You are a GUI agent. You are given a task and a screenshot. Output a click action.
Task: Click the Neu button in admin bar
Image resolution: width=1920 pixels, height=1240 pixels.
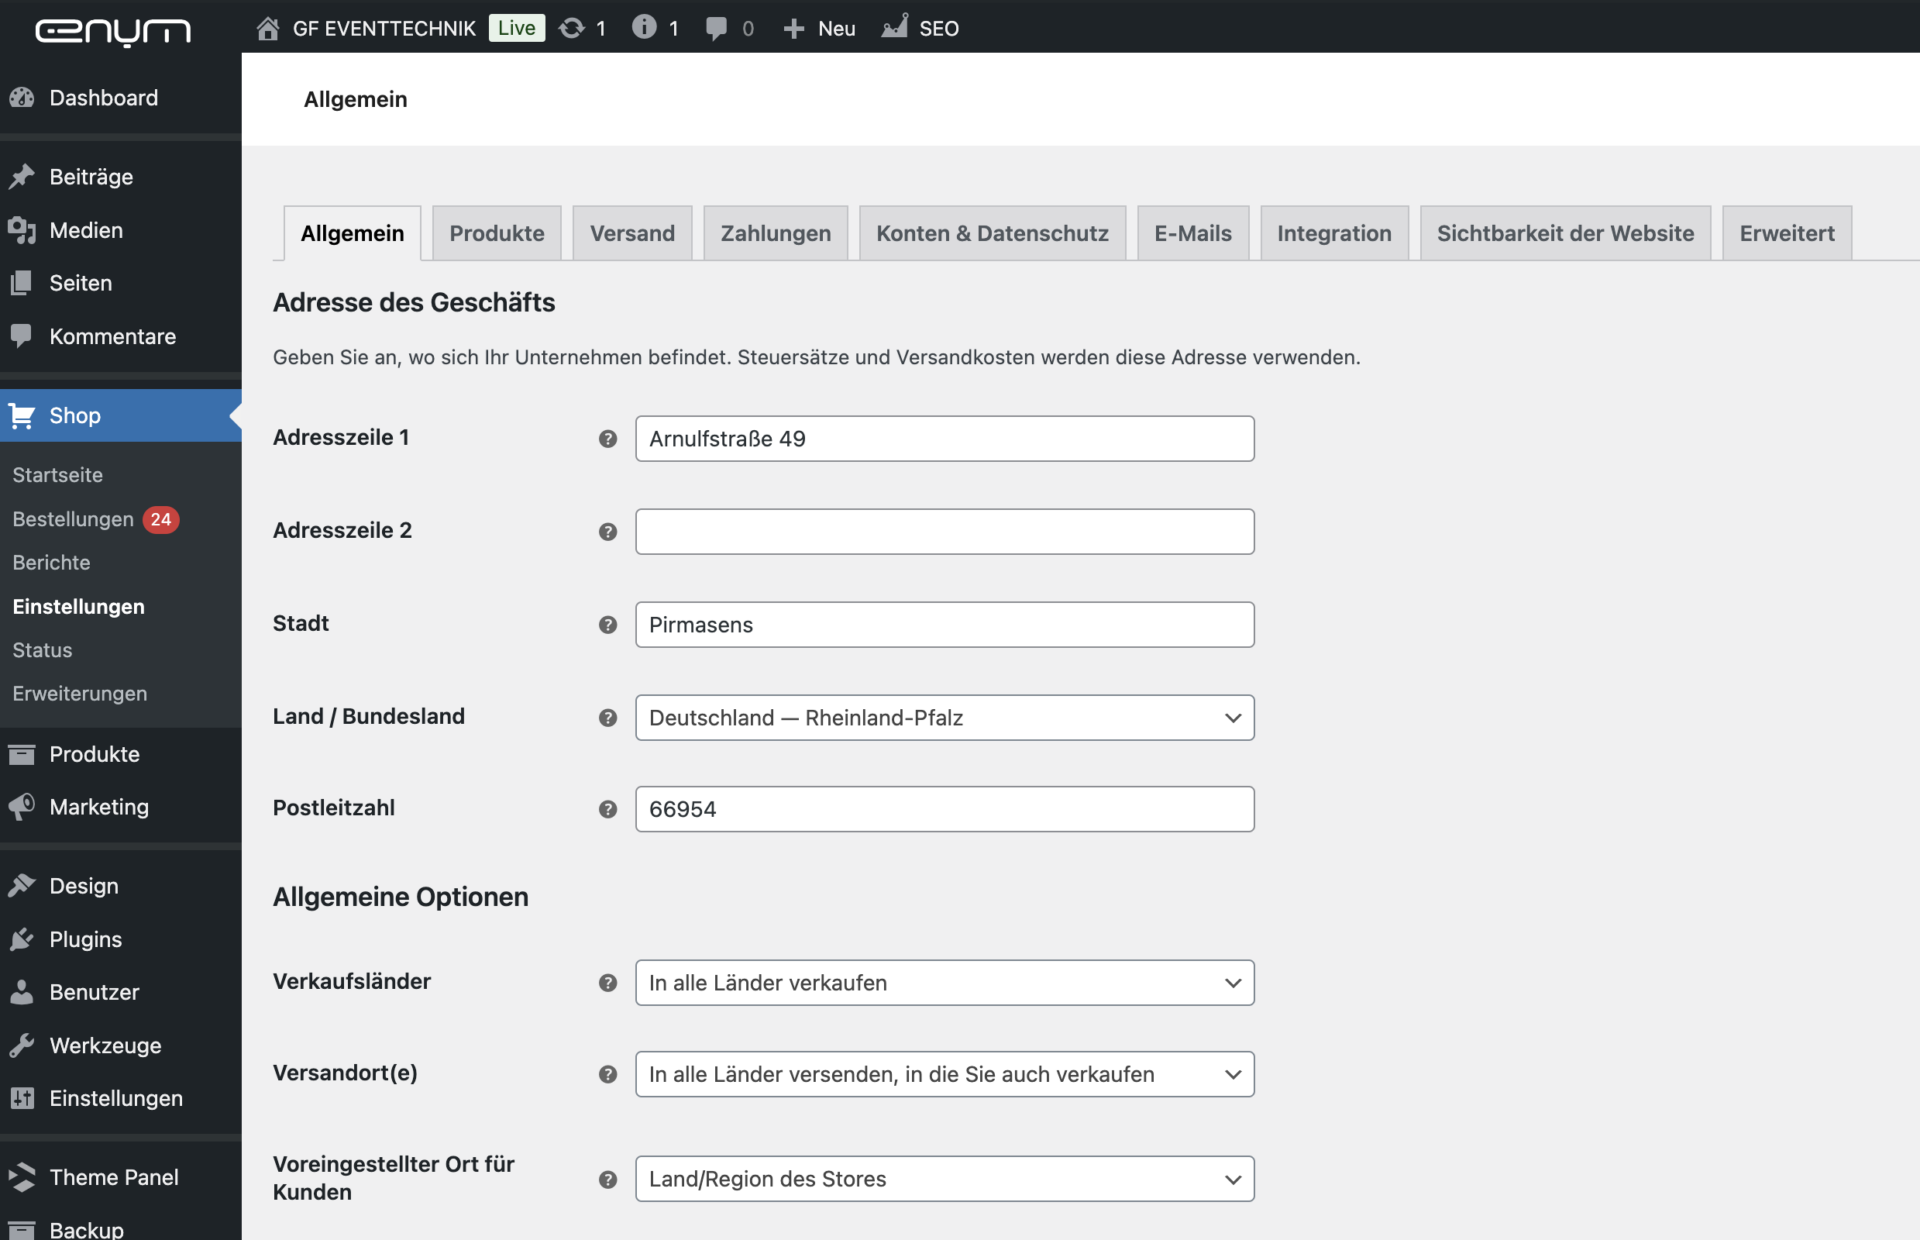click(820, 28)
